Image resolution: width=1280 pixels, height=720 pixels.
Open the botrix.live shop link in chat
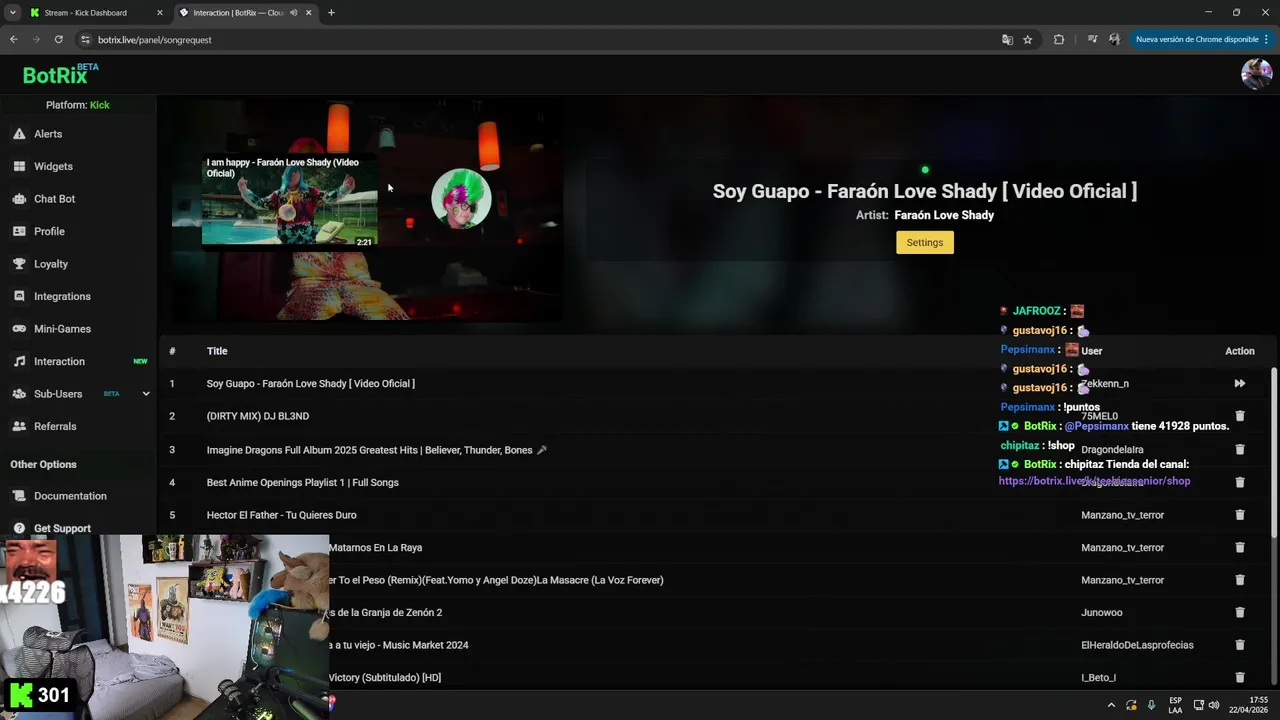1094,481
